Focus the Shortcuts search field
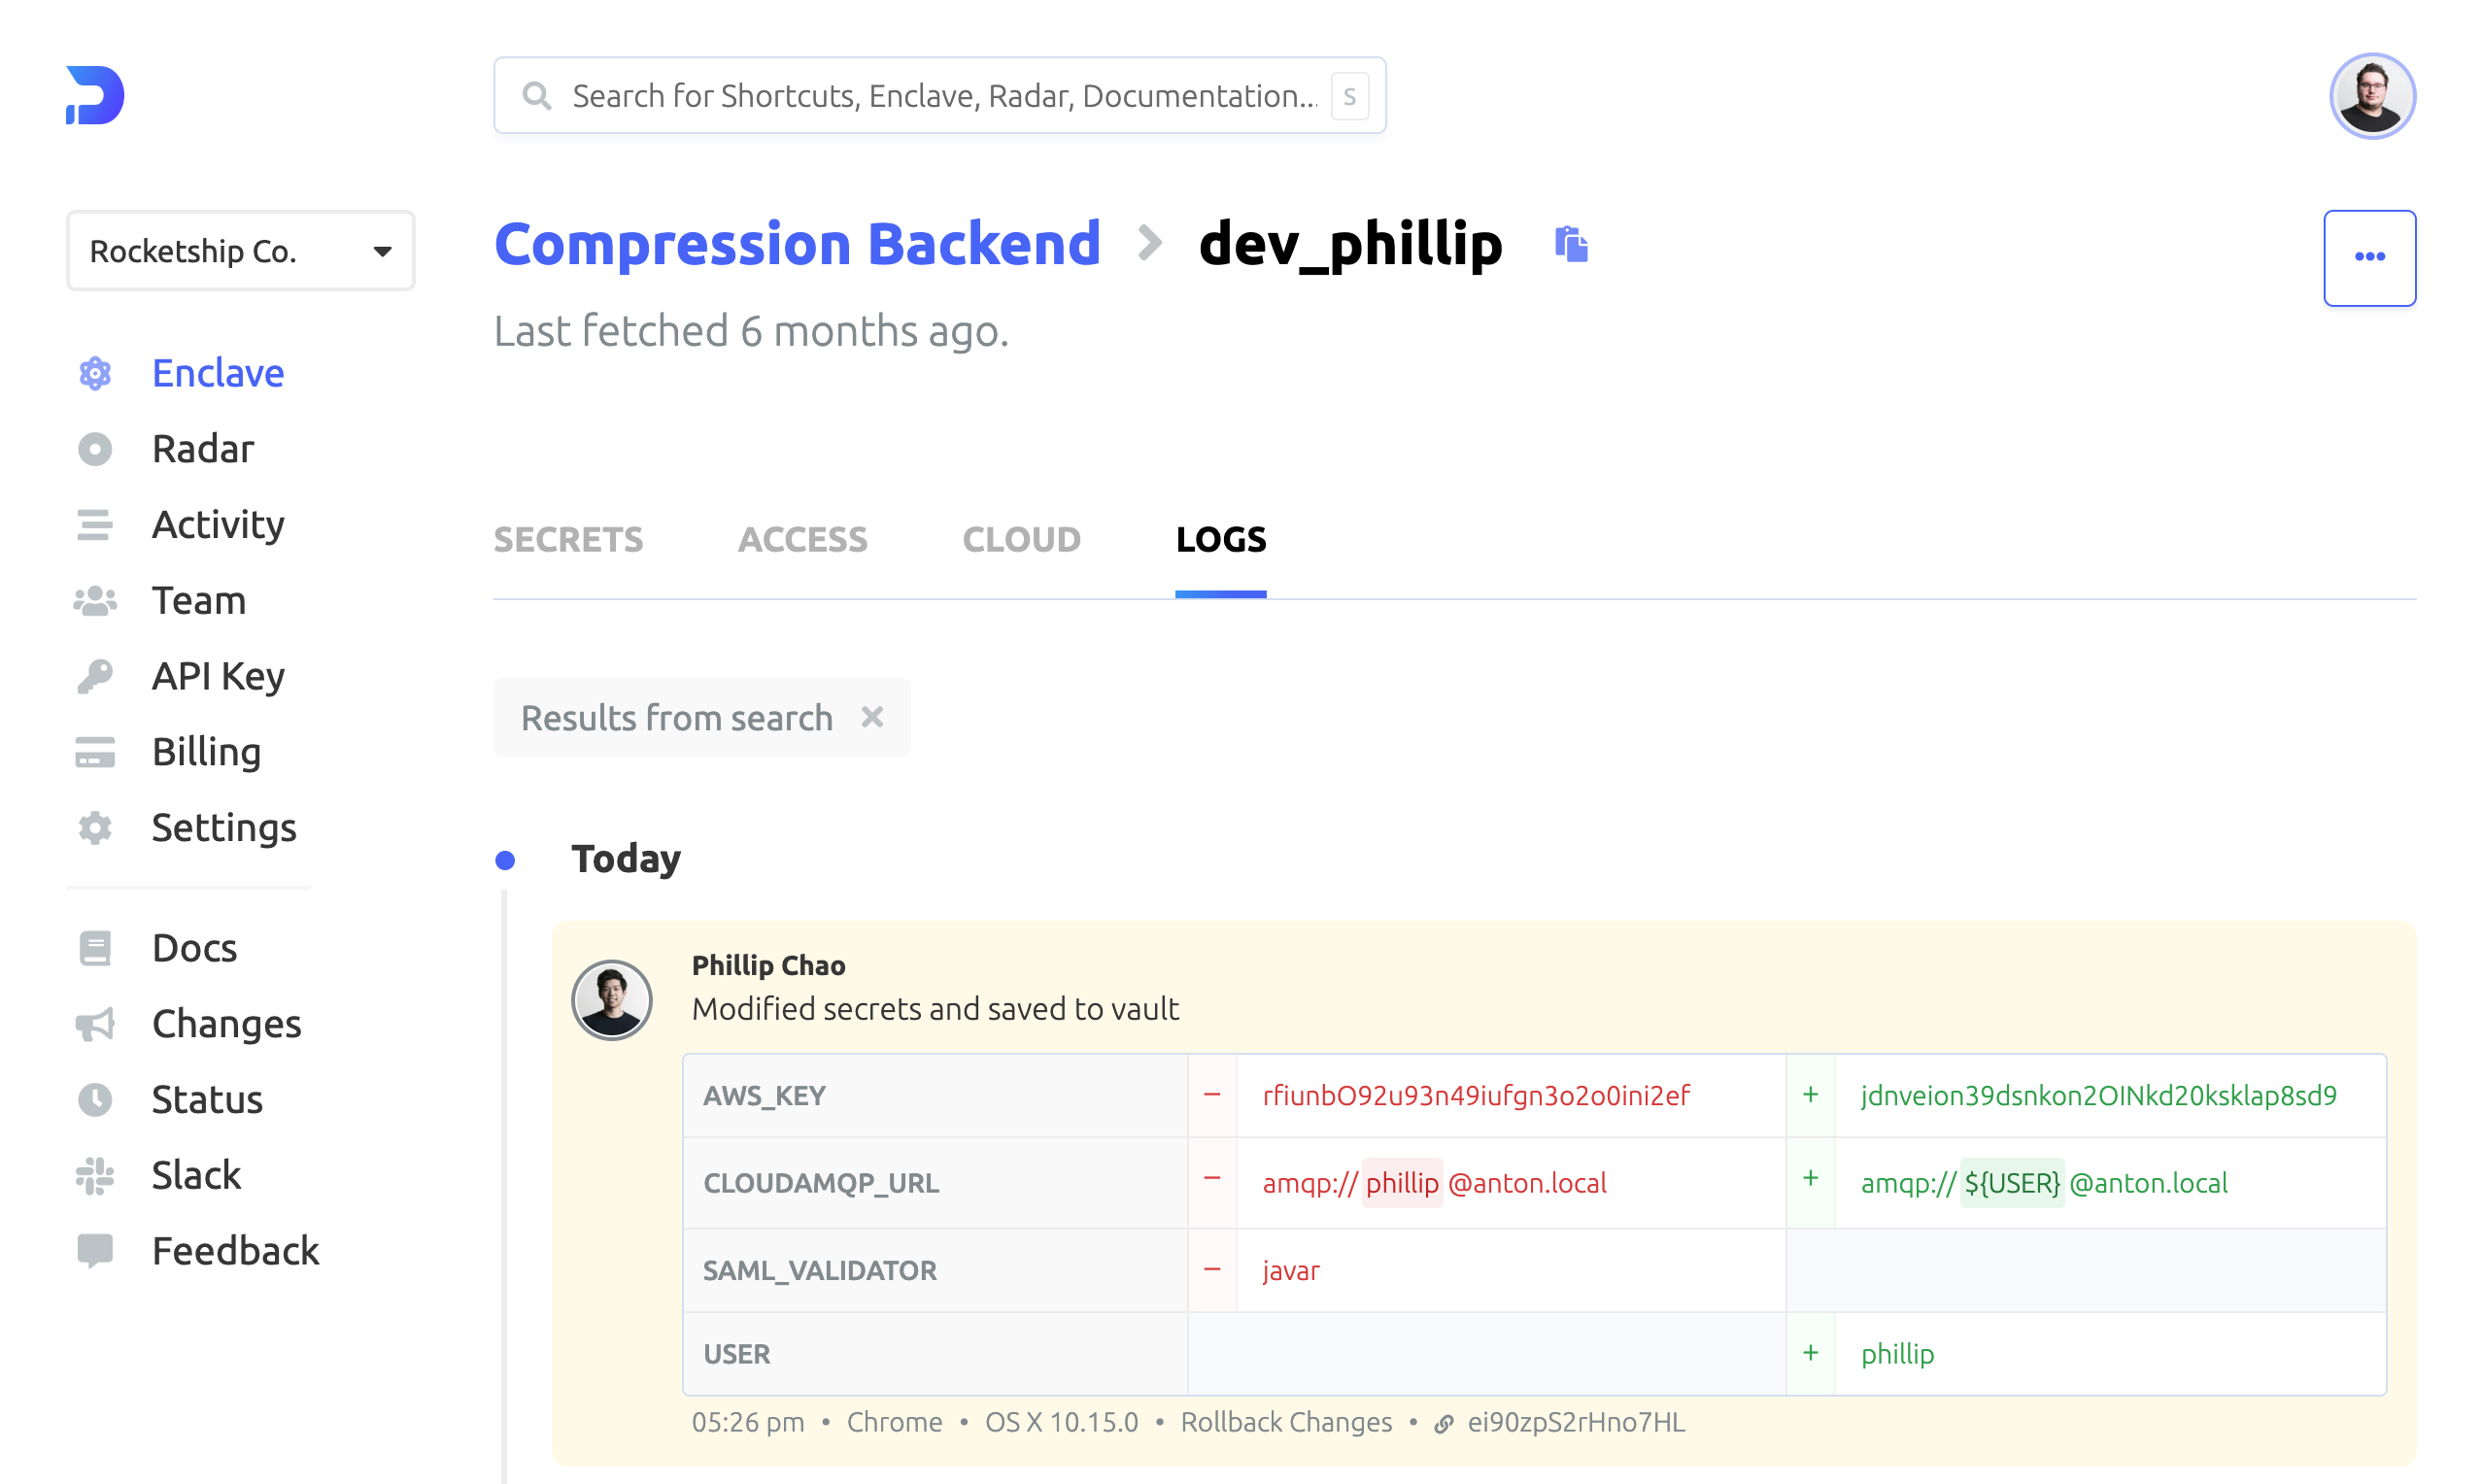 point(940,96)
